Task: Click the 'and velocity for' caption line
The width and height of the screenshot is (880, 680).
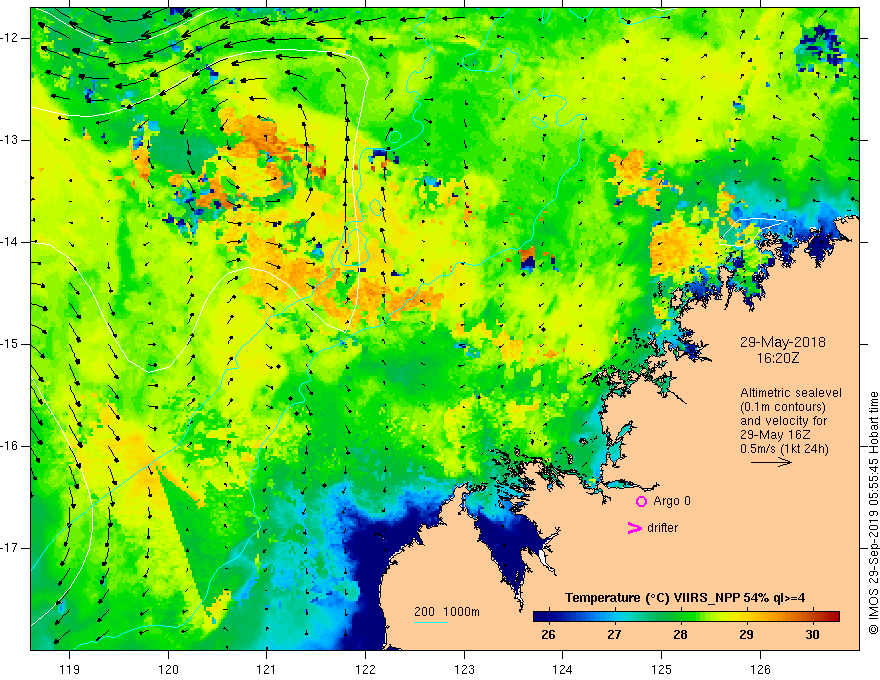Action: (x=783, y=421)
